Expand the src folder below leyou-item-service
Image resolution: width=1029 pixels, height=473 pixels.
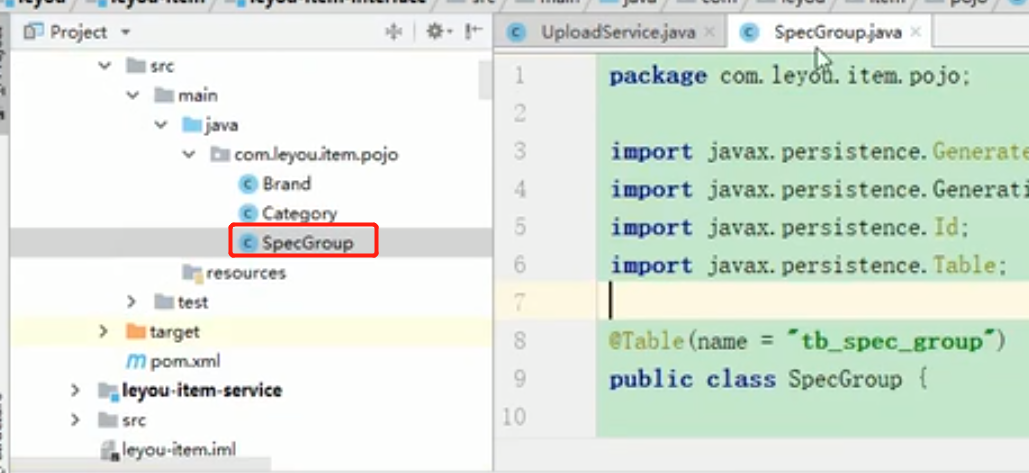(75, 420)
